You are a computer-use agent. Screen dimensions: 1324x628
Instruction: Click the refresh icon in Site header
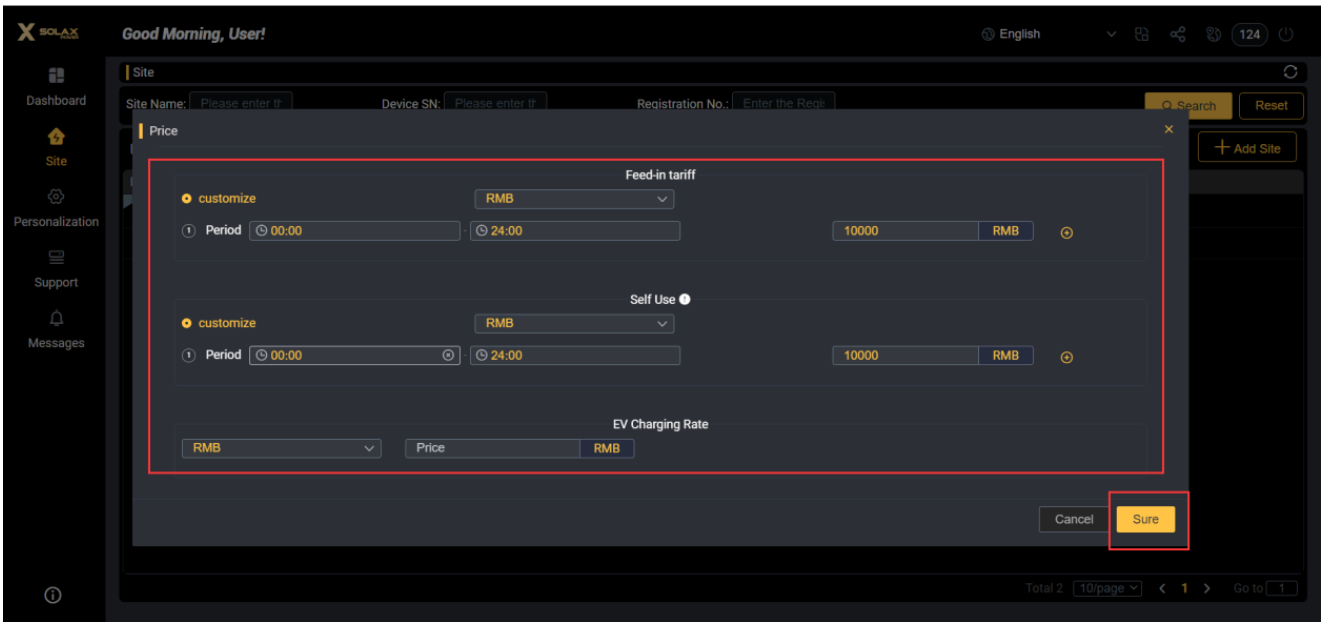1289,72
